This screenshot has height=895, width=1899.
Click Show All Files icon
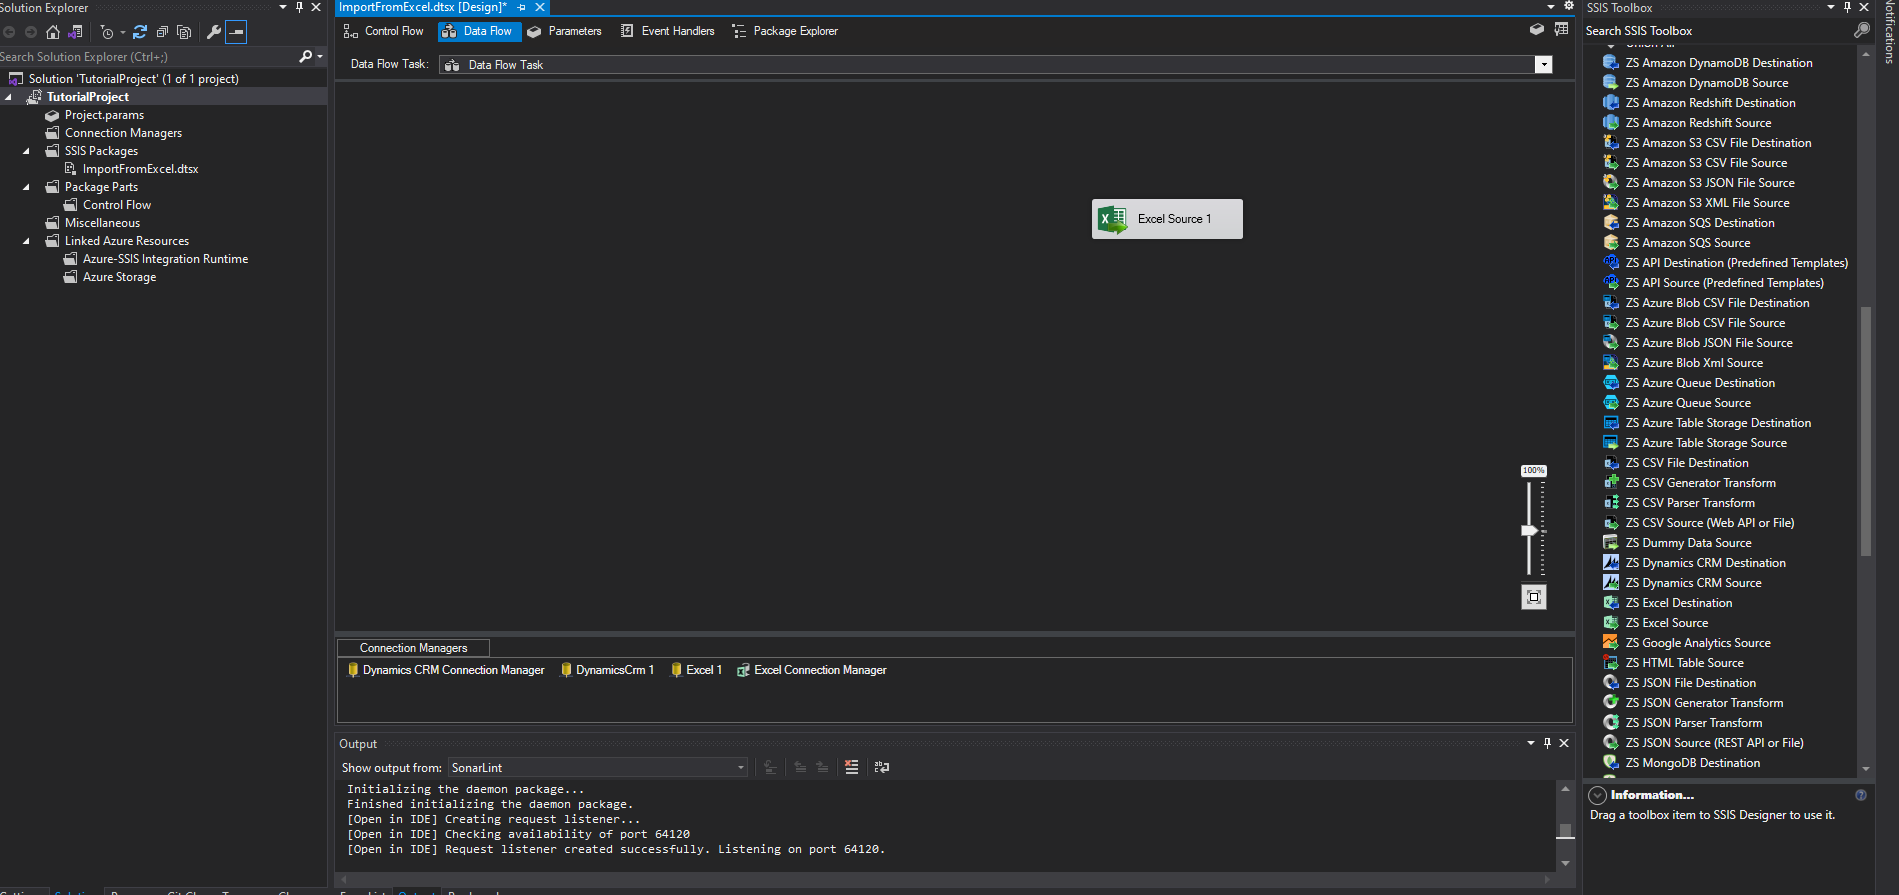click(184, 32)
